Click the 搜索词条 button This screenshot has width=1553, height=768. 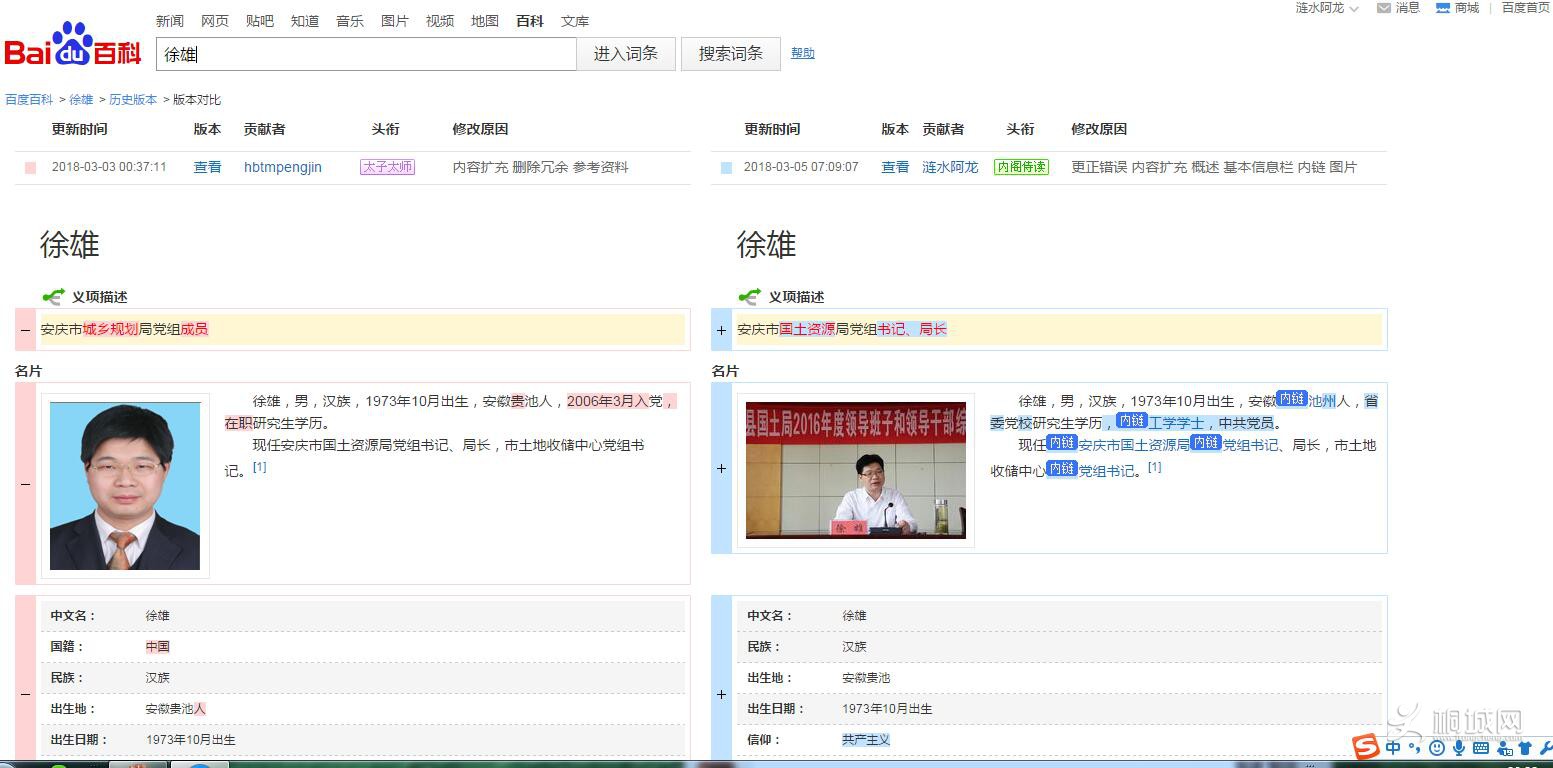[x=731, y=54]
